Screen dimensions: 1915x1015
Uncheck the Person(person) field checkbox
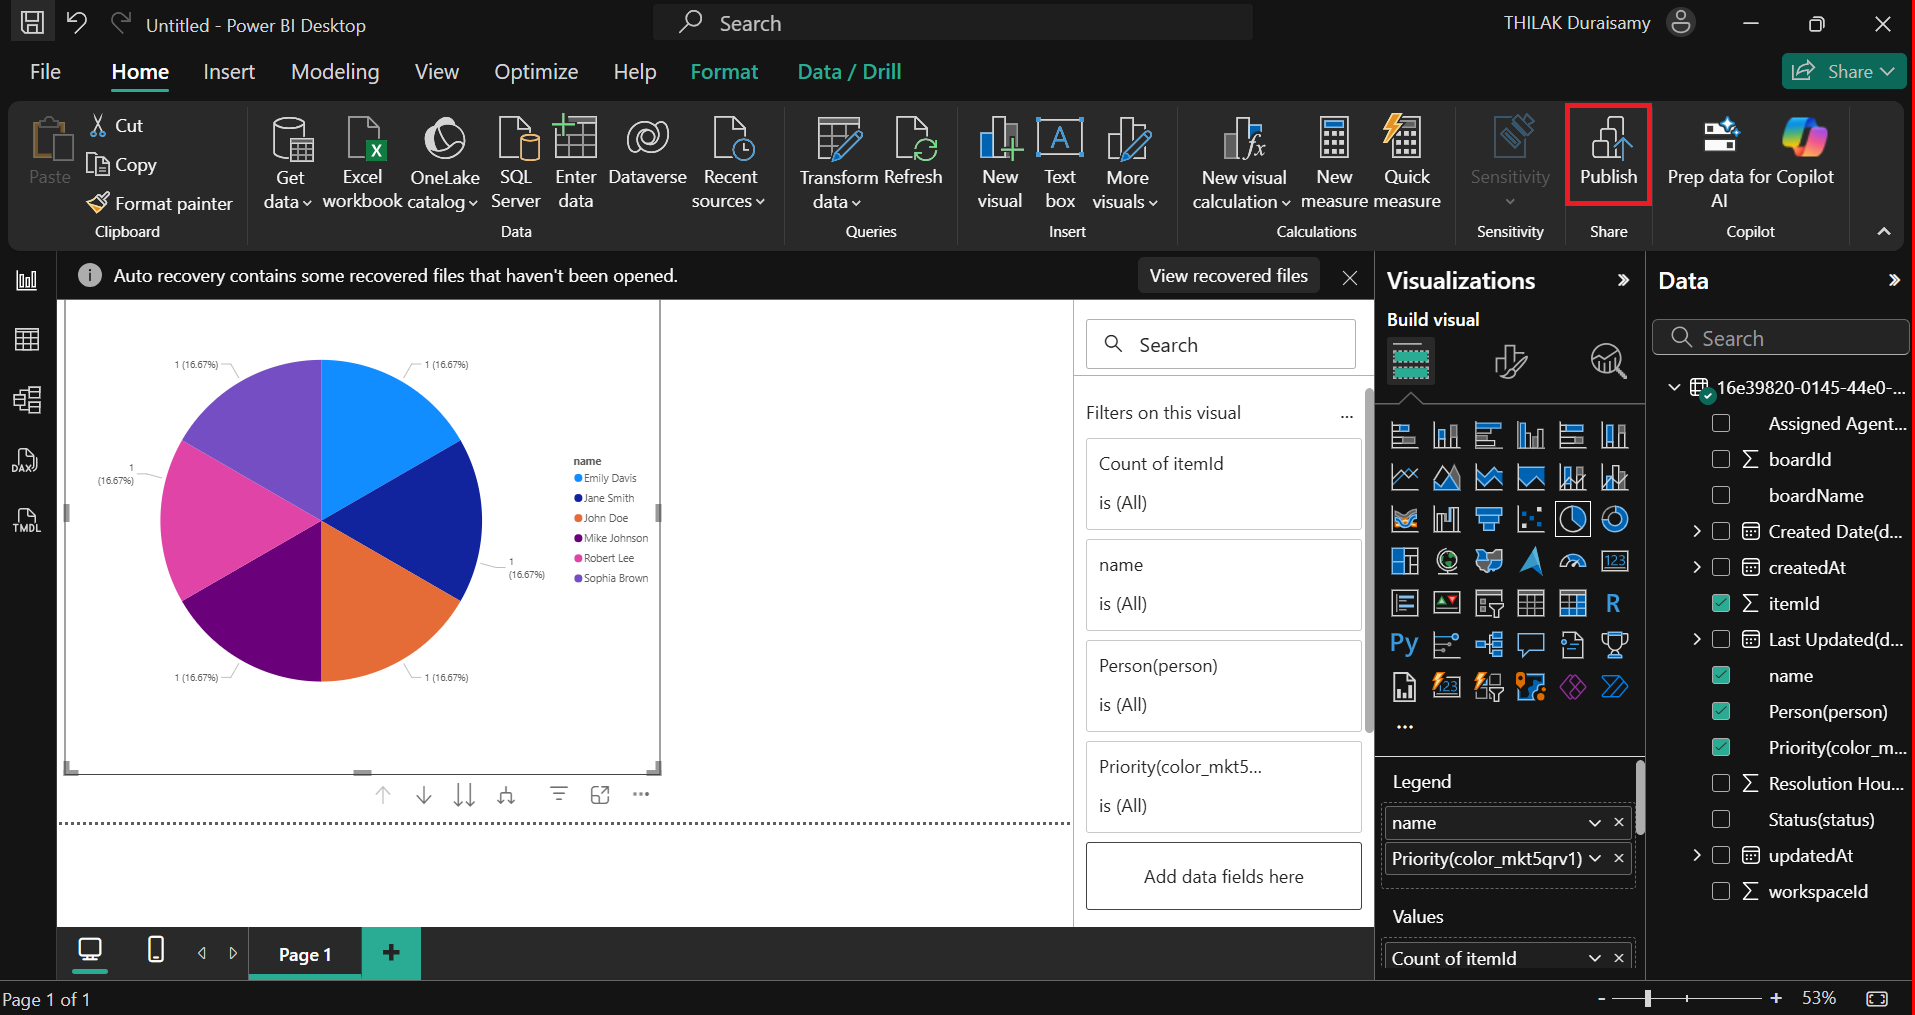click(1721, 711)
